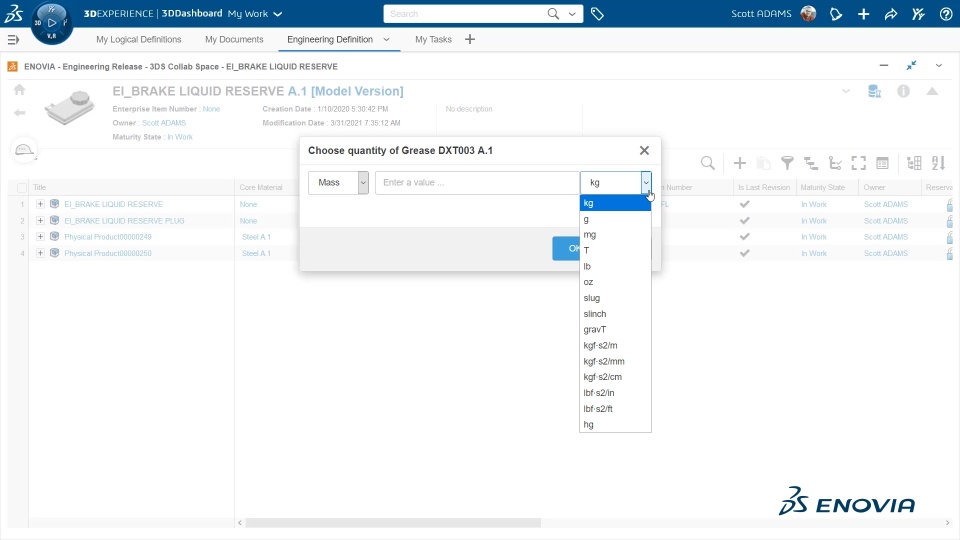Image resolution: width=960 pixels, height=540 pixels.
Task: Open the database relations icon
Action: point(874,91)
